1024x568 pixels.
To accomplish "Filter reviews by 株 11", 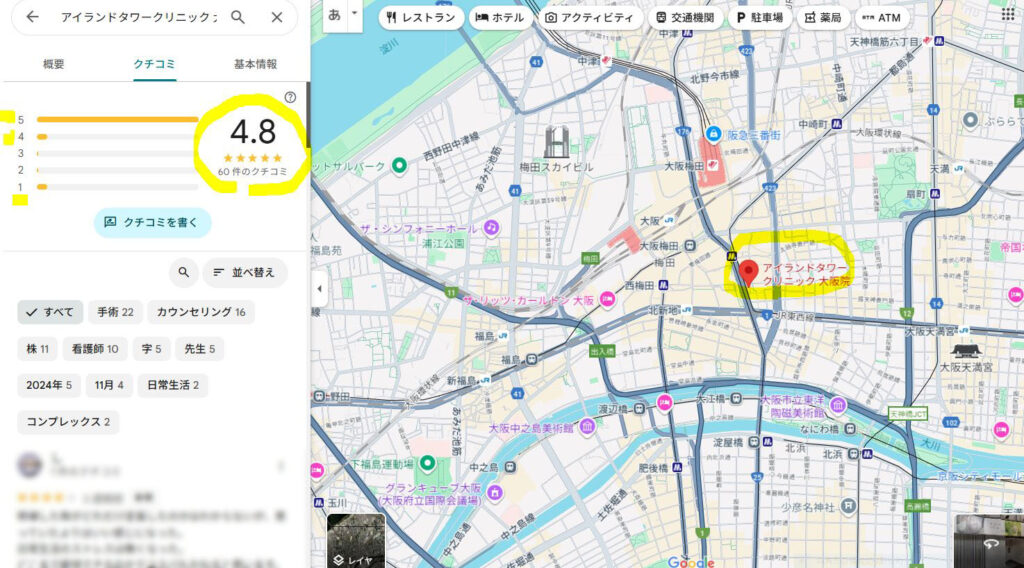I will (x=37, y=349).
